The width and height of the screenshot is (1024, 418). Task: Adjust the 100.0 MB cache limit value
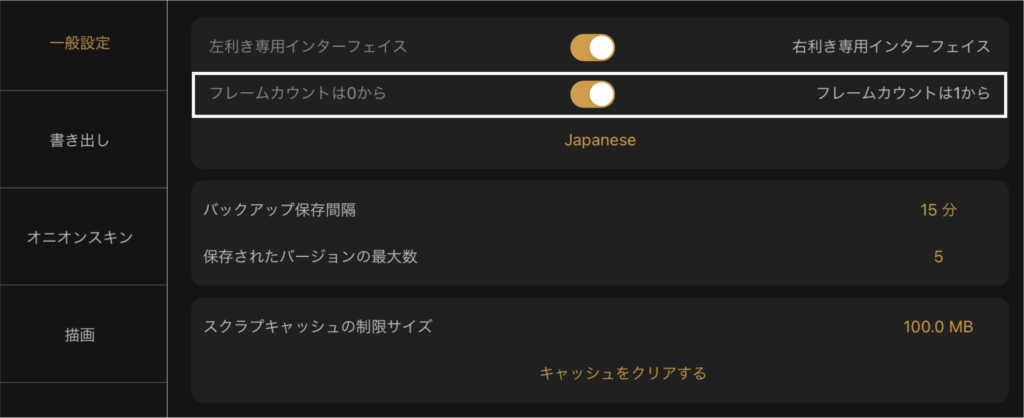938,327
